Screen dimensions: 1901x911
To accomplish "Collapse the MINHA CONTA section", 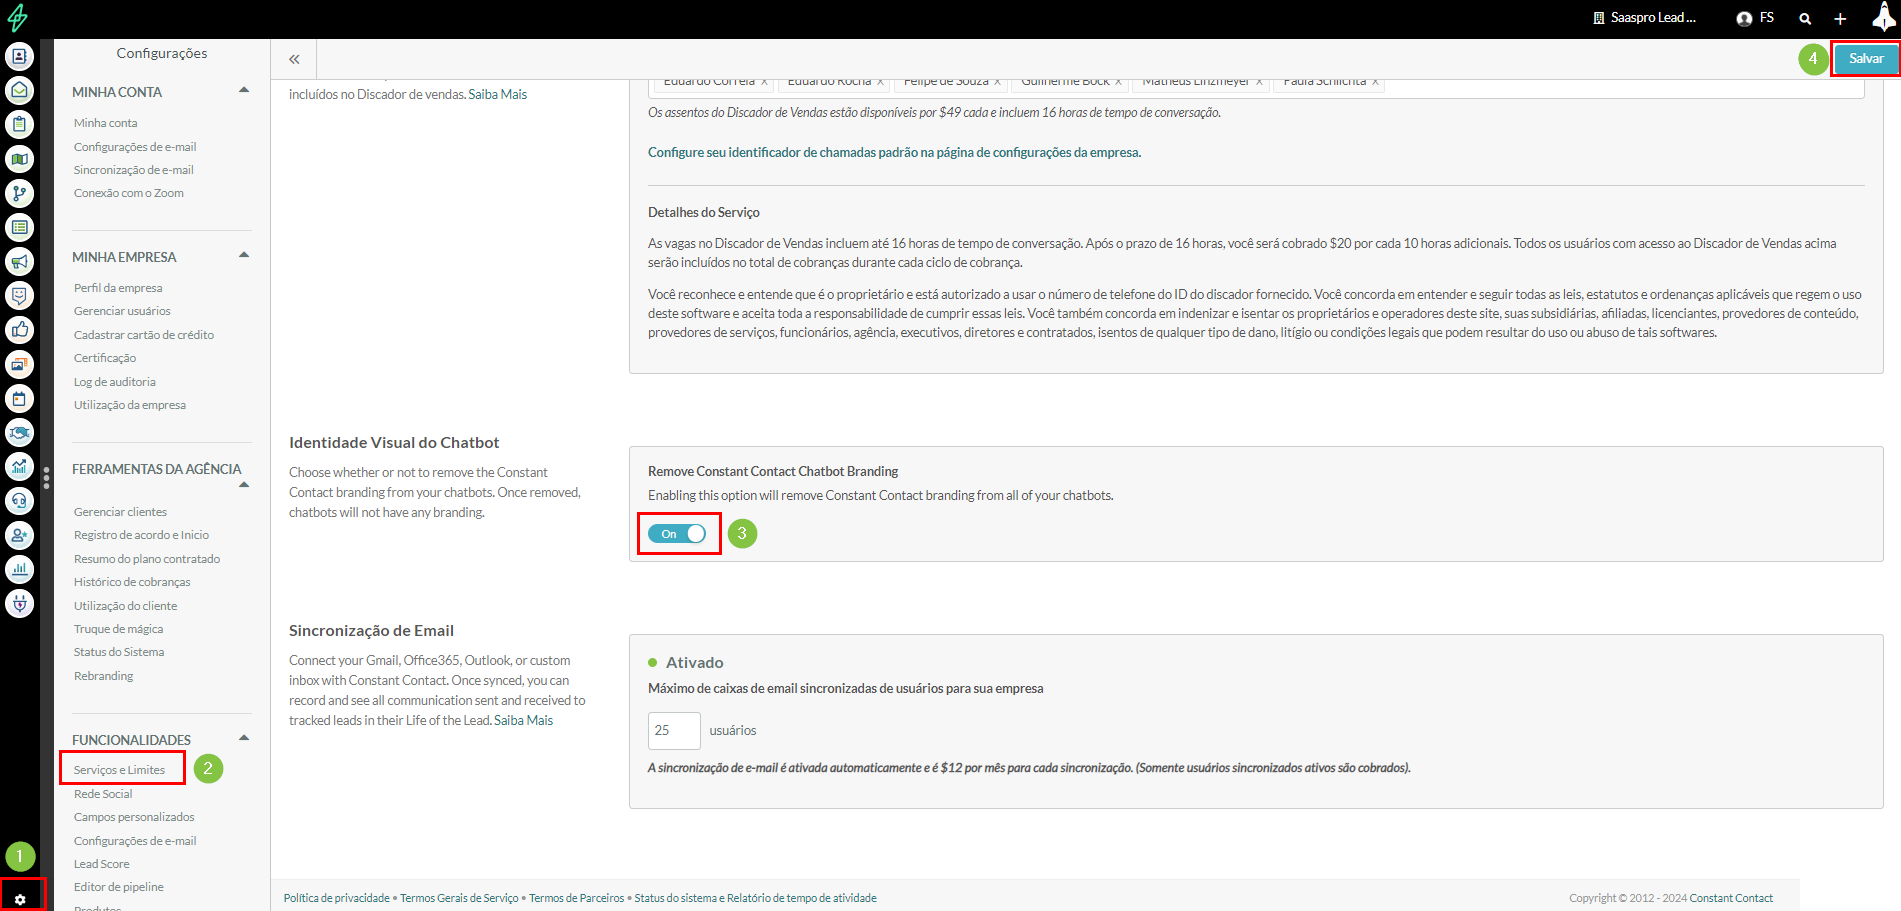I will [x=244, y=90].
